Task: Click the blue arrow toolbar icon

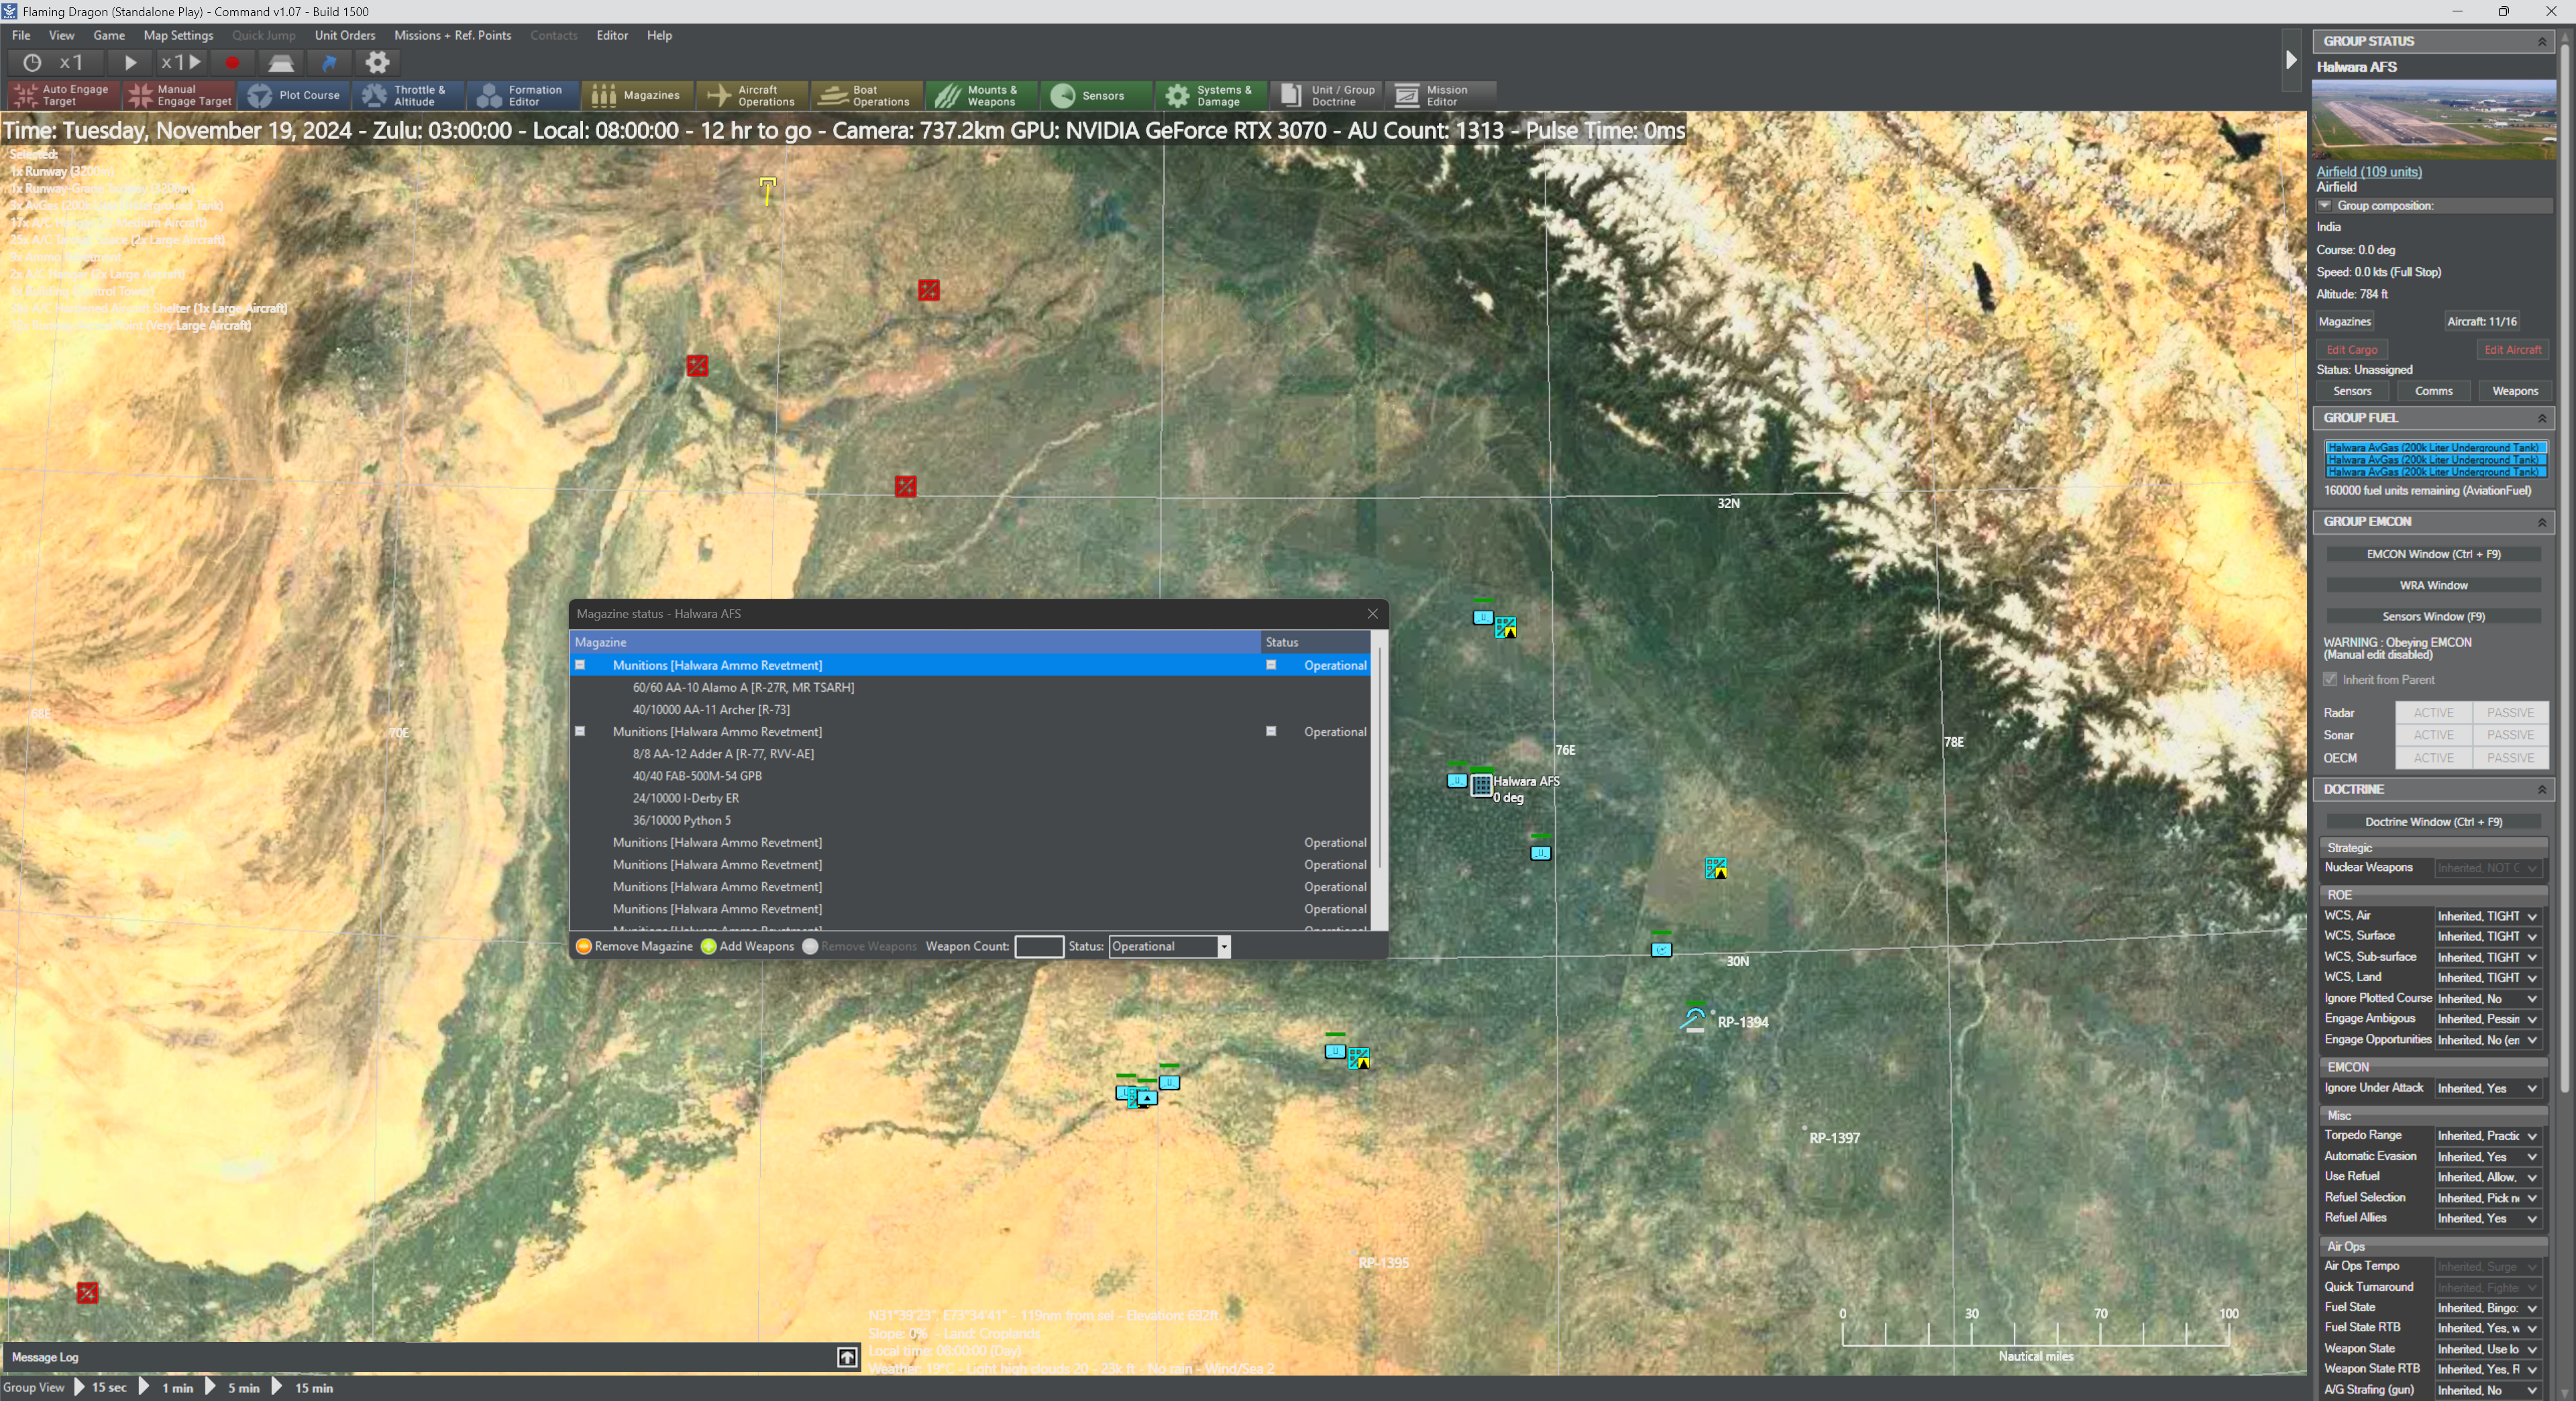Action: (x=329, y=62)
